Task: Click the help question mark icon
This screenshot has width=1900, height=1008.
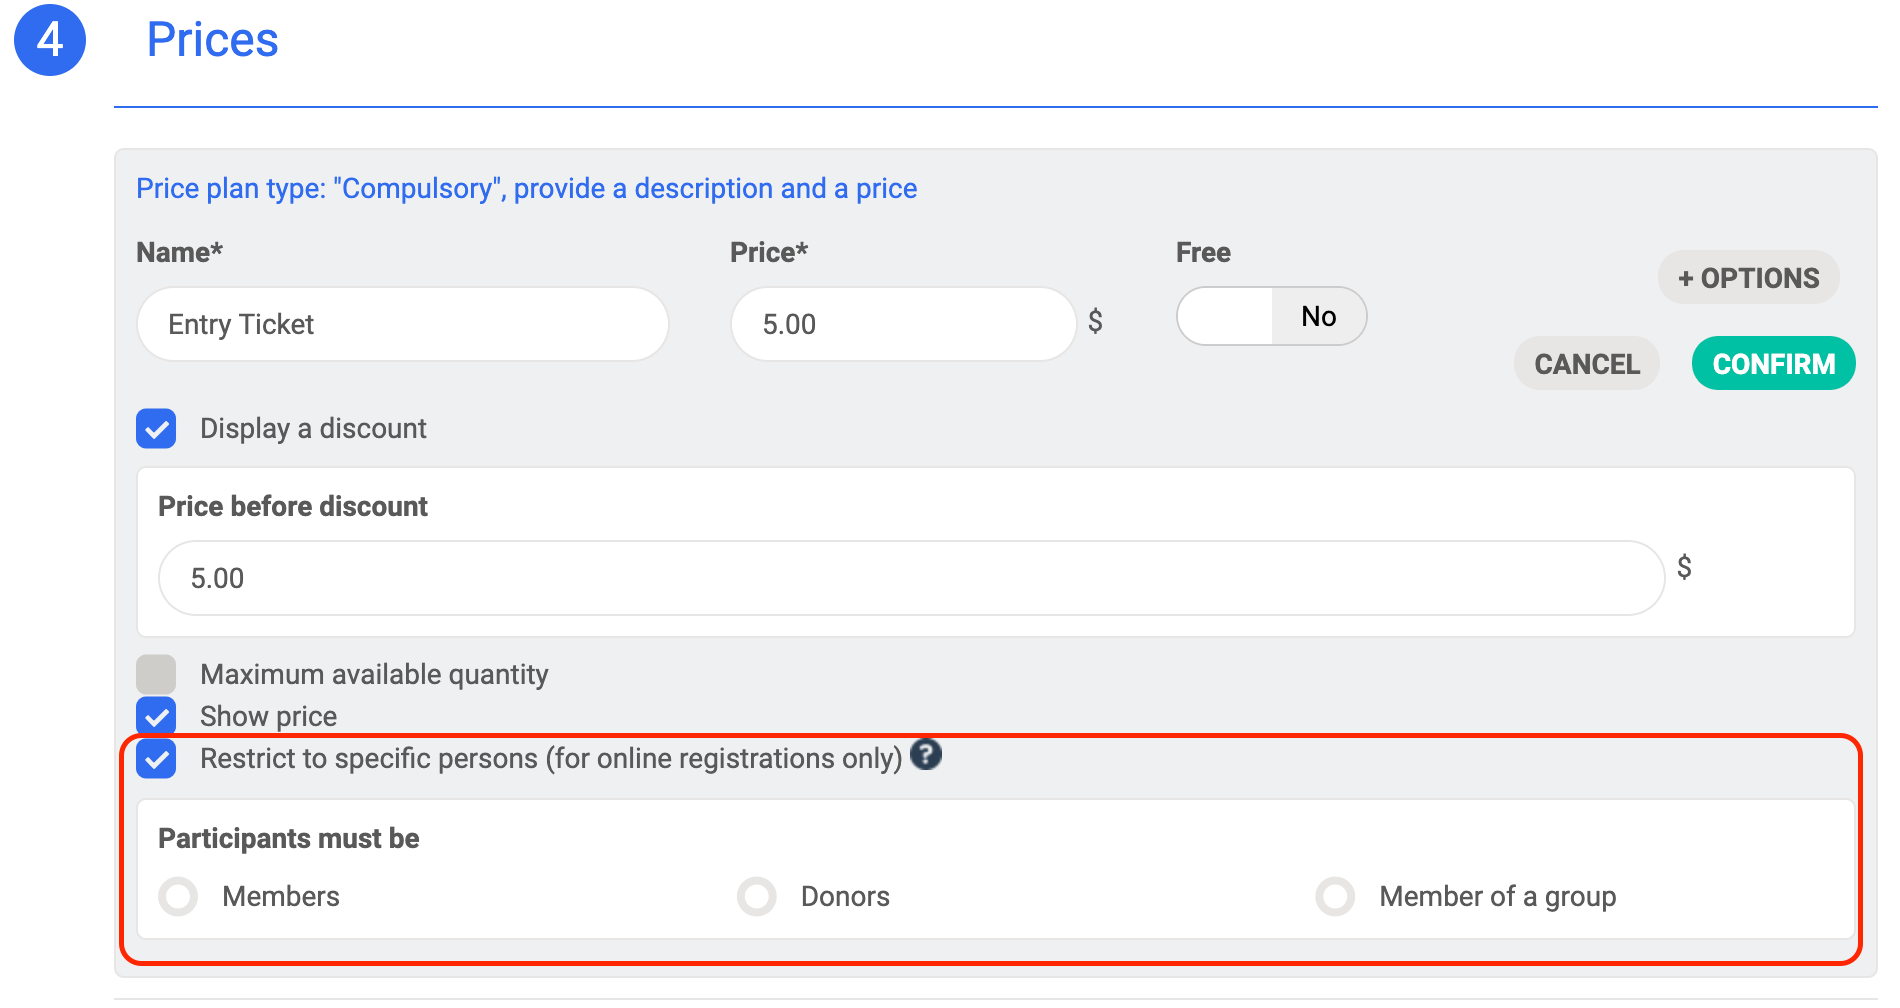Action: pyautogui.click(x=926, y=754)
